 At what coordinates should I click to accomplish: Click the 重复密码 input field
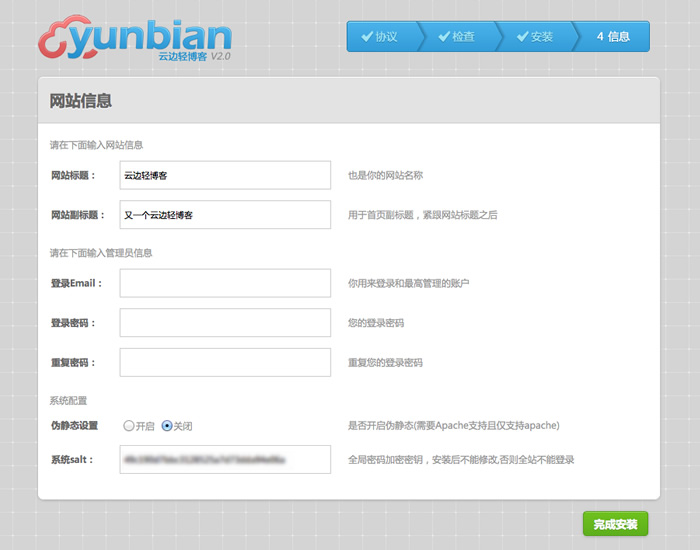pyautogui.click(x=225, y=362)
